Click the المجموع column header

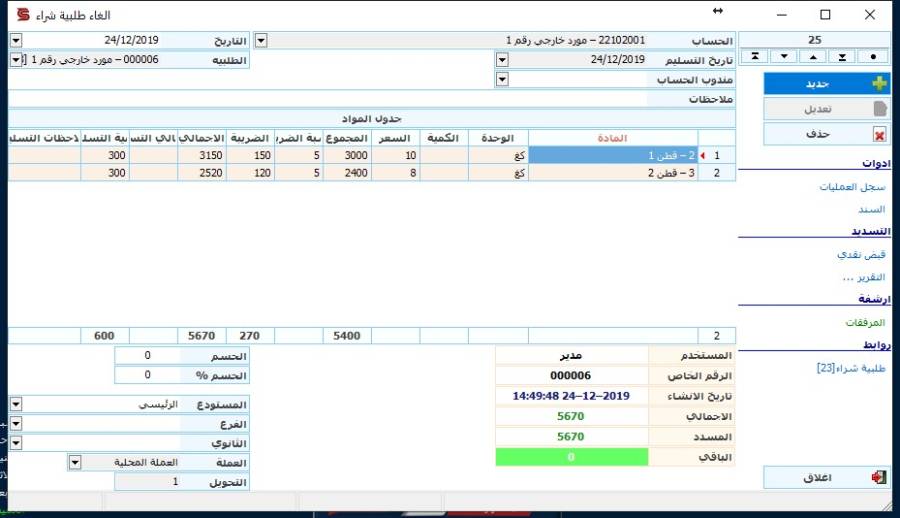coord(347,138)
